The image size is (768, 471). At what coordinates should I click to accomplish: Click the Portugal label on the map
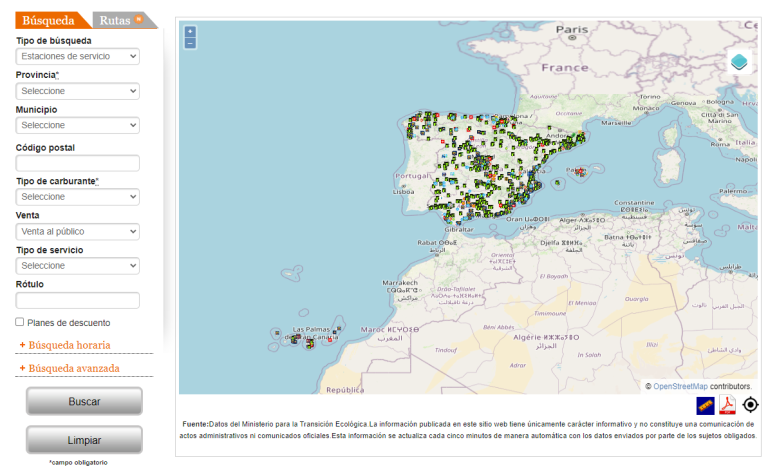pos(412,176)
